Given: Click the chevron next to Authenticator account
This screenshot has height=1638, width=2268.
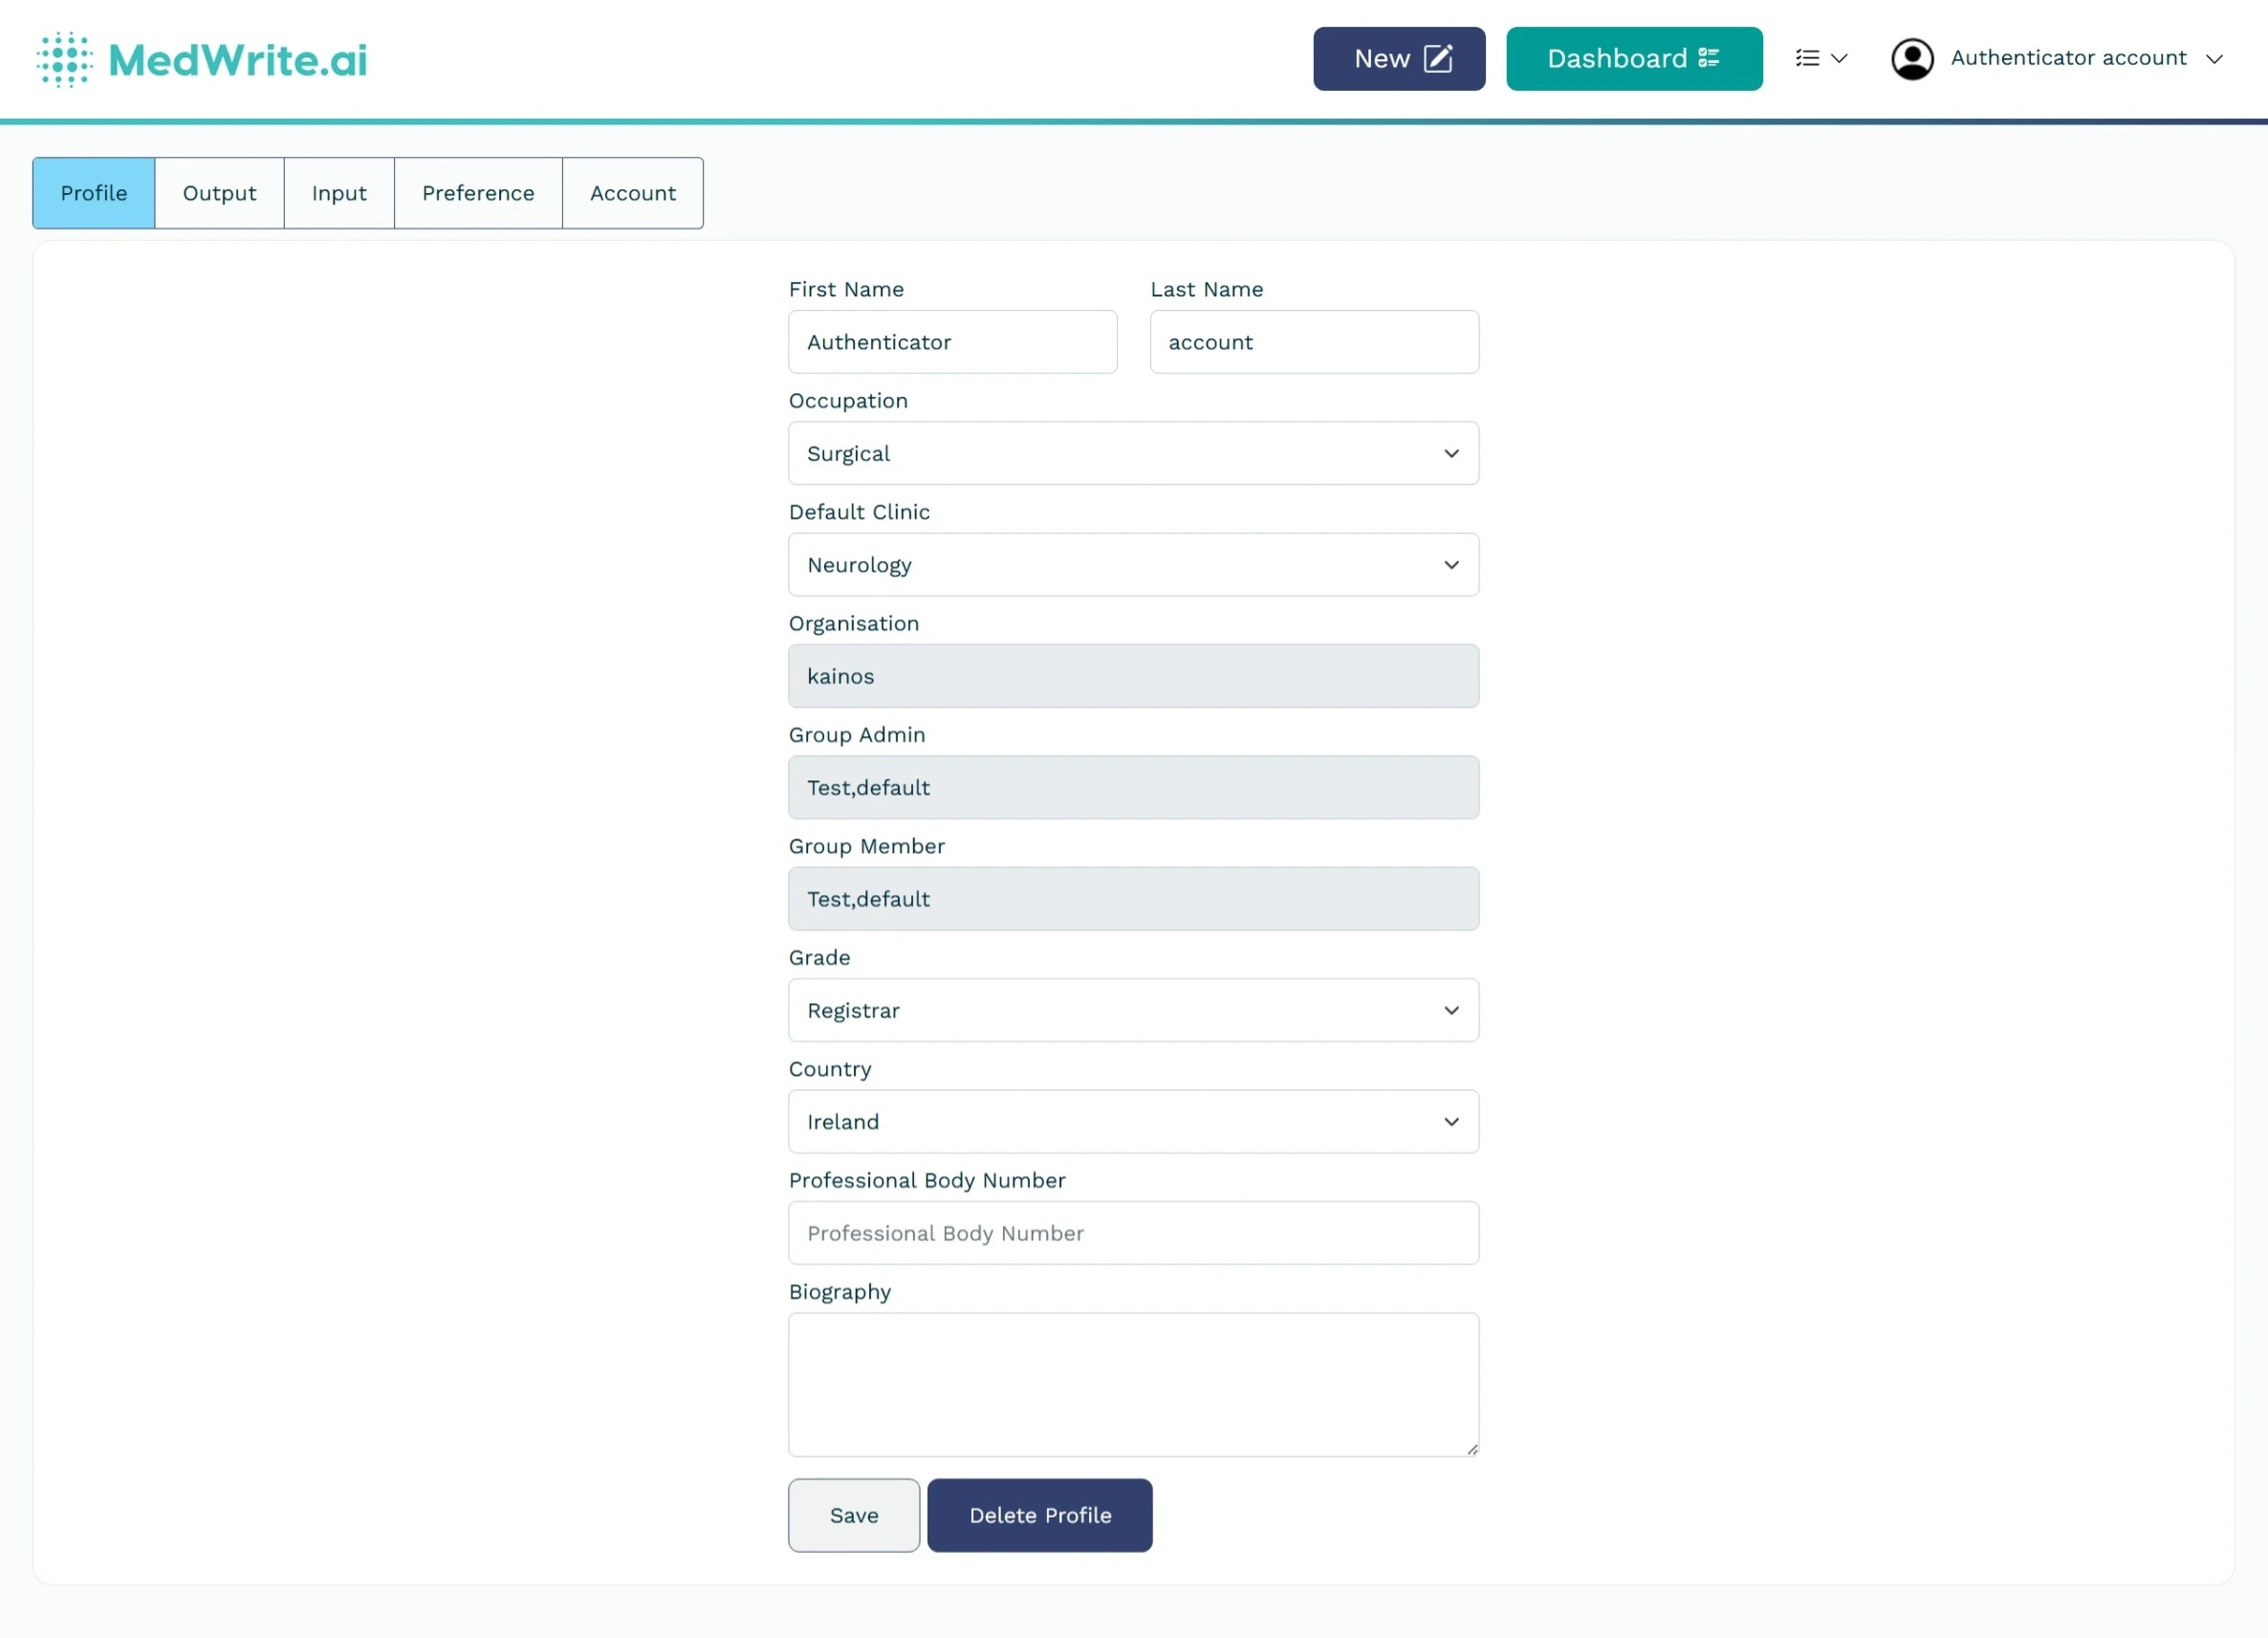Looking at the screenshot, I should pos(2216,59).
